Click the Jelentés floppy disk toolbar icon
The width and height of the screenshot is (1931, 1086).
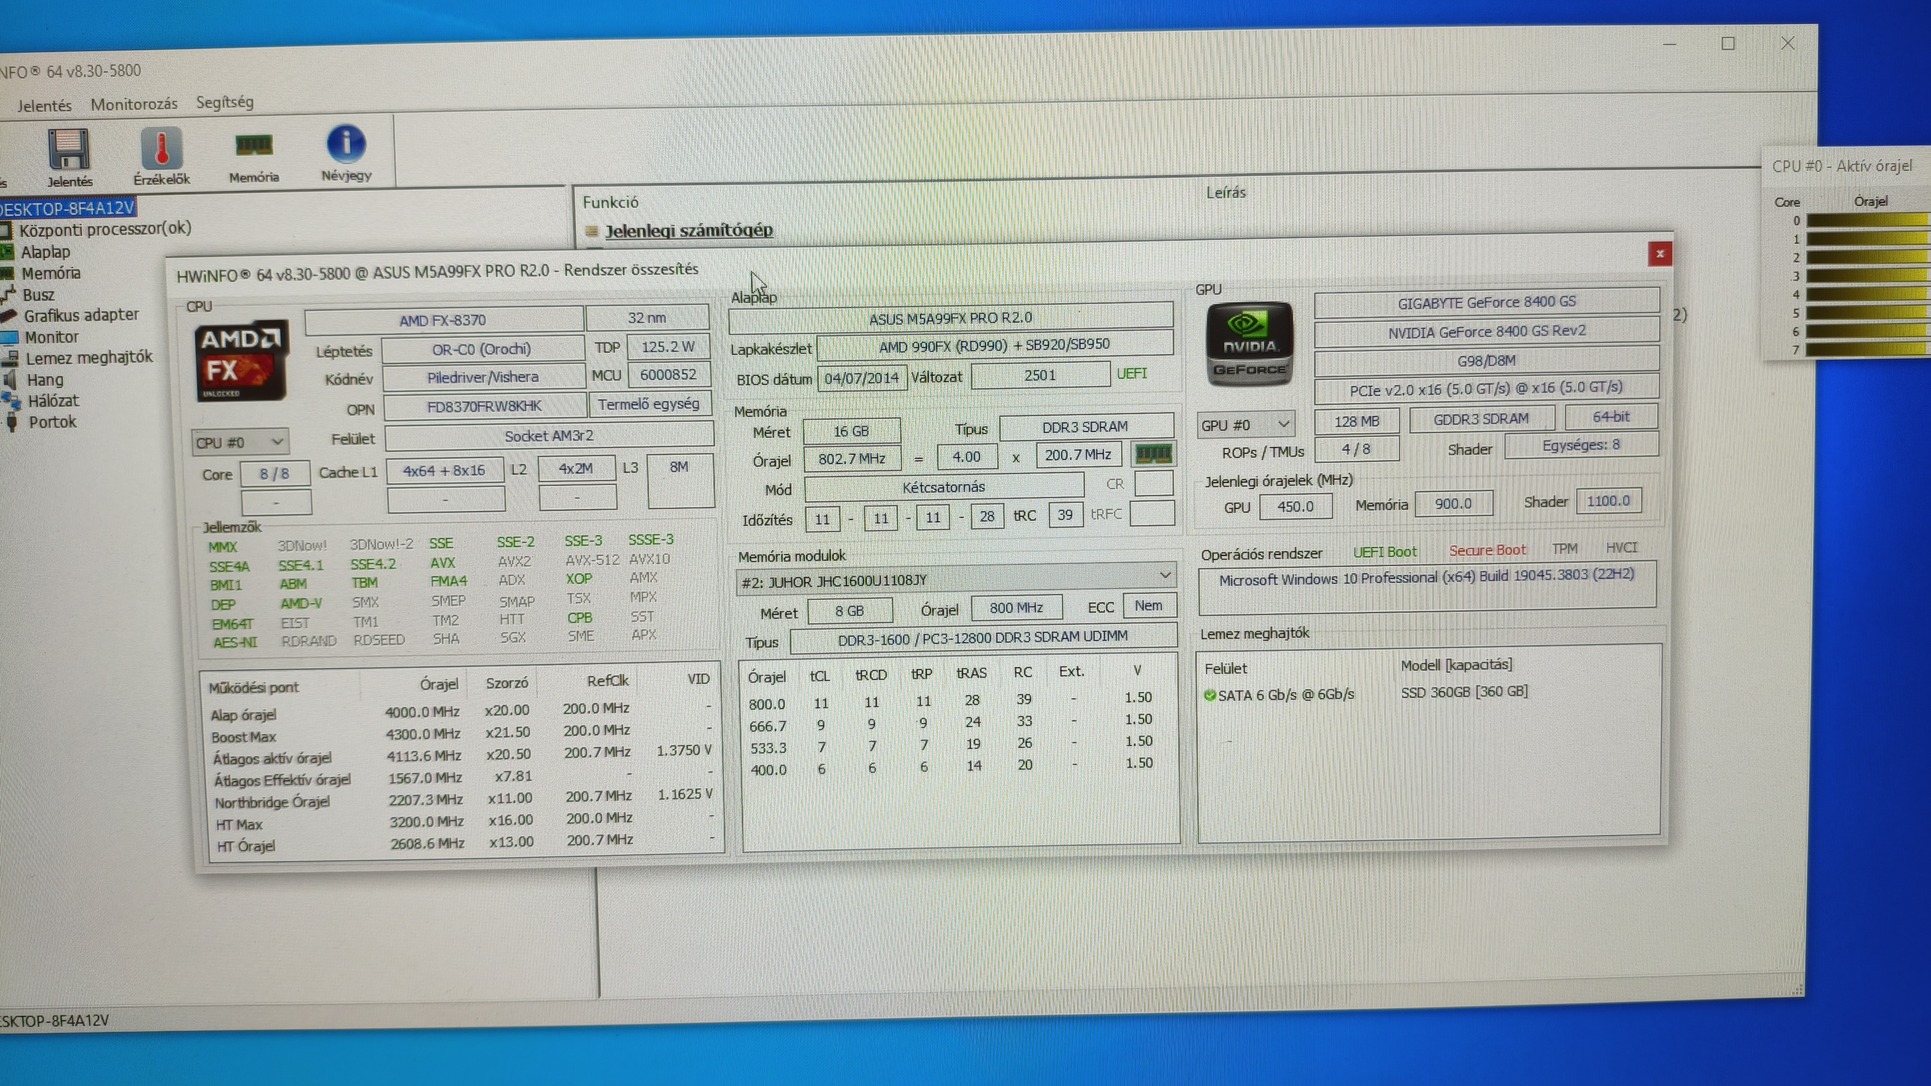point(68,150)
